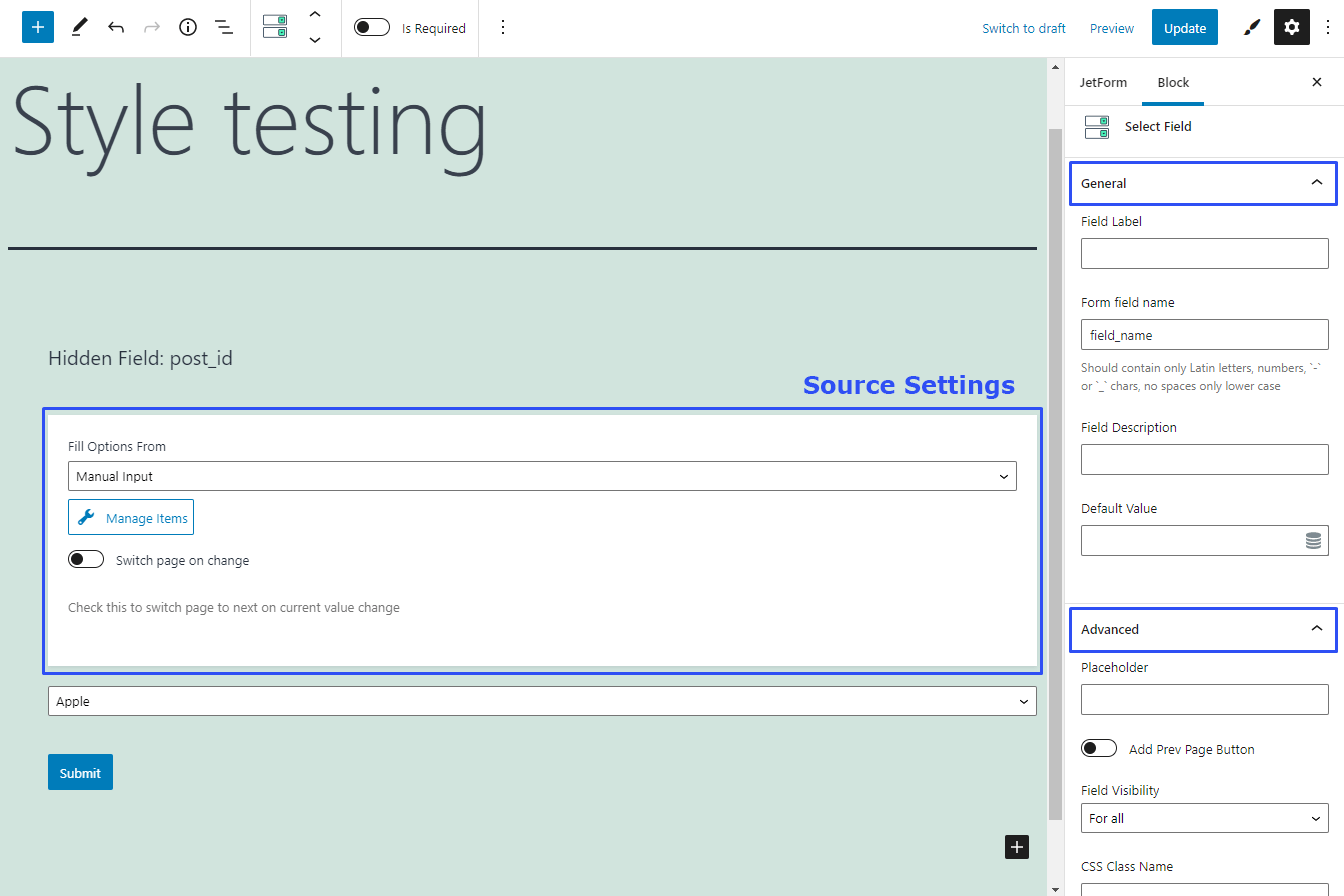Click the Styles pencil icon near Update
The image size is (1344, 896).
(x=1251, y=27)
